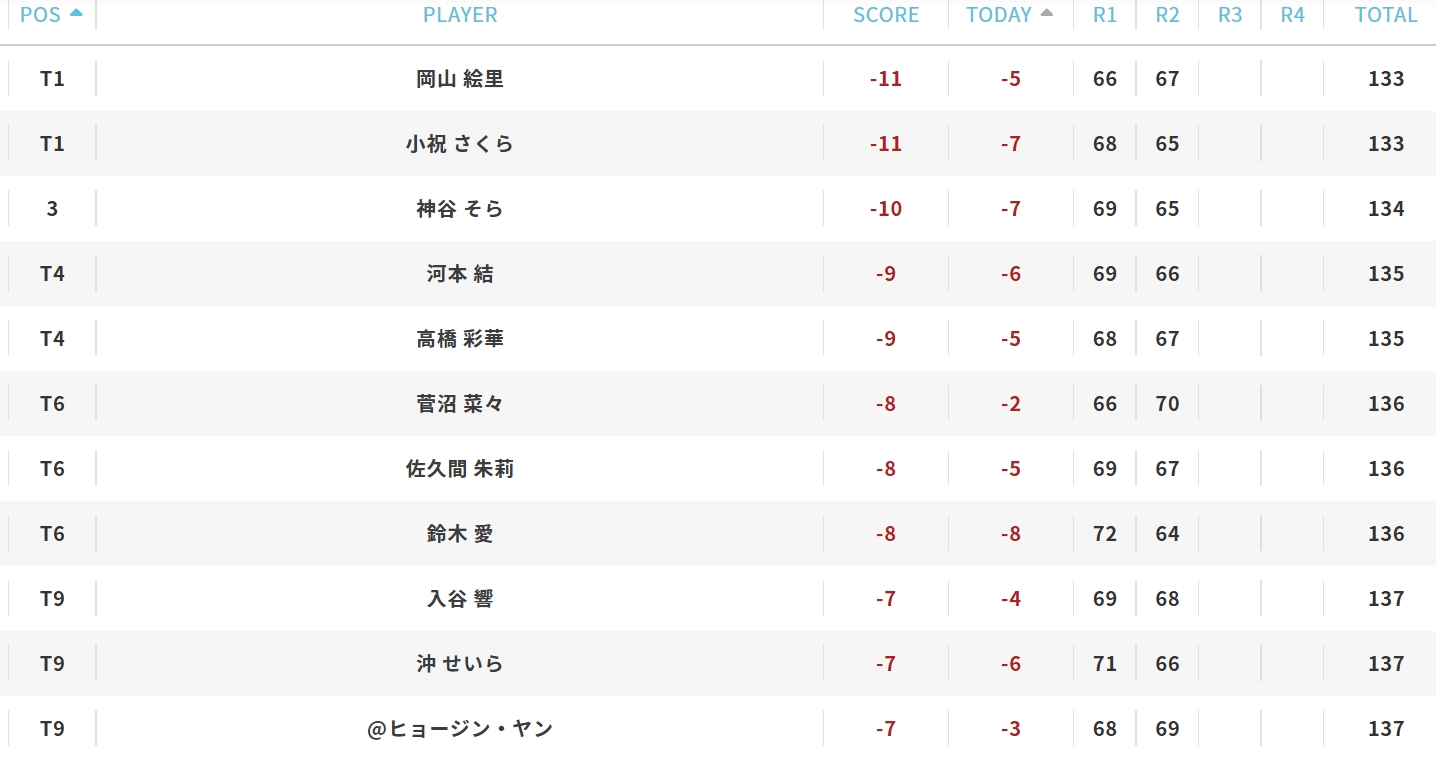1436x757 pixels.
Task: Sort by the PLAYER column header
Action: [x=460, y=15]
